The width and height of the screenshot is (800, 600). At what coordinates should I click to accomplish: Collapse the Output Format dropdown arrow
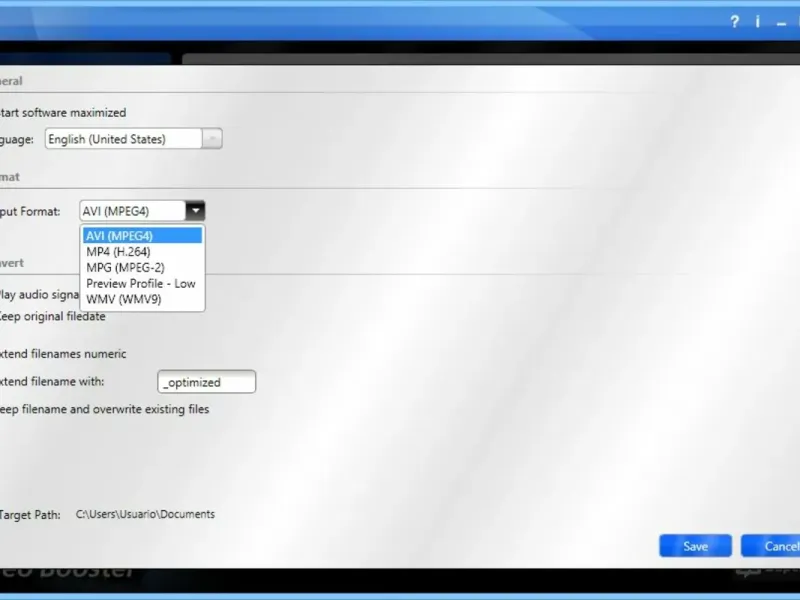[x=195, y=211]
